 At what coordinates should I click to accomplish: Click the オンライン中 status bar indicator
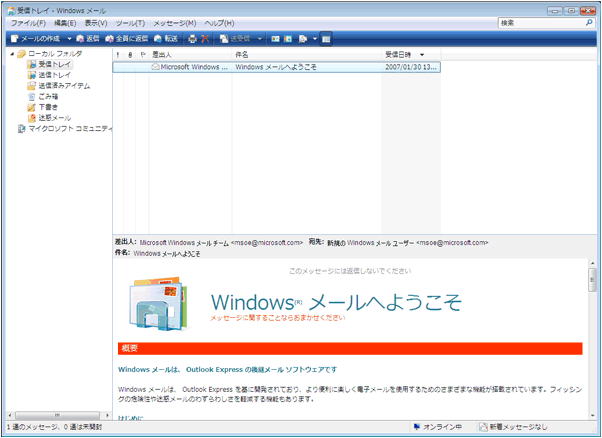[438, 427]
